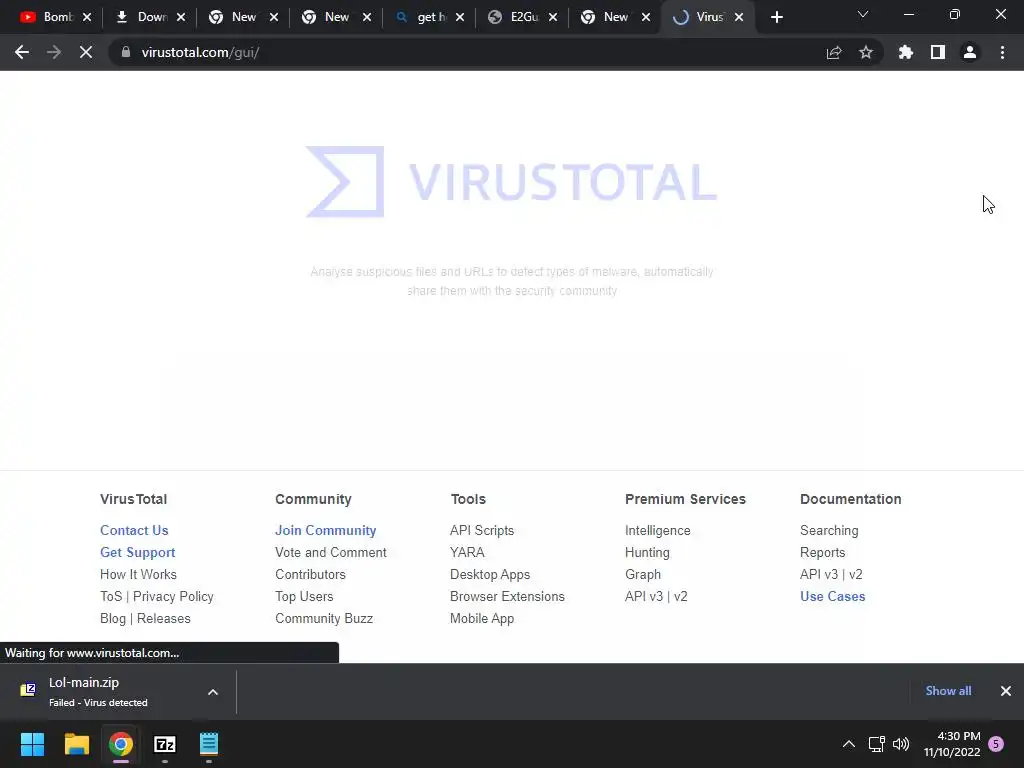The image size is (1024, 768).
Task: Open the tab search dropdown arrow
Action: (x=863, y=14)
